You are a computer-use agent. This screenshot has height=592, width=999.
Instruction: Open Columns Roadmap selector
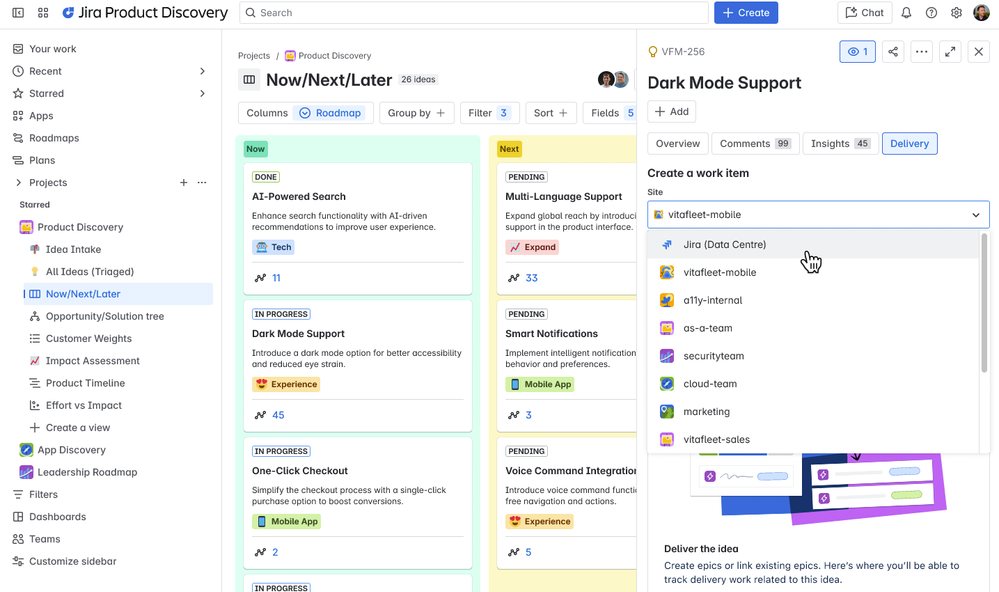click(304, 113)
